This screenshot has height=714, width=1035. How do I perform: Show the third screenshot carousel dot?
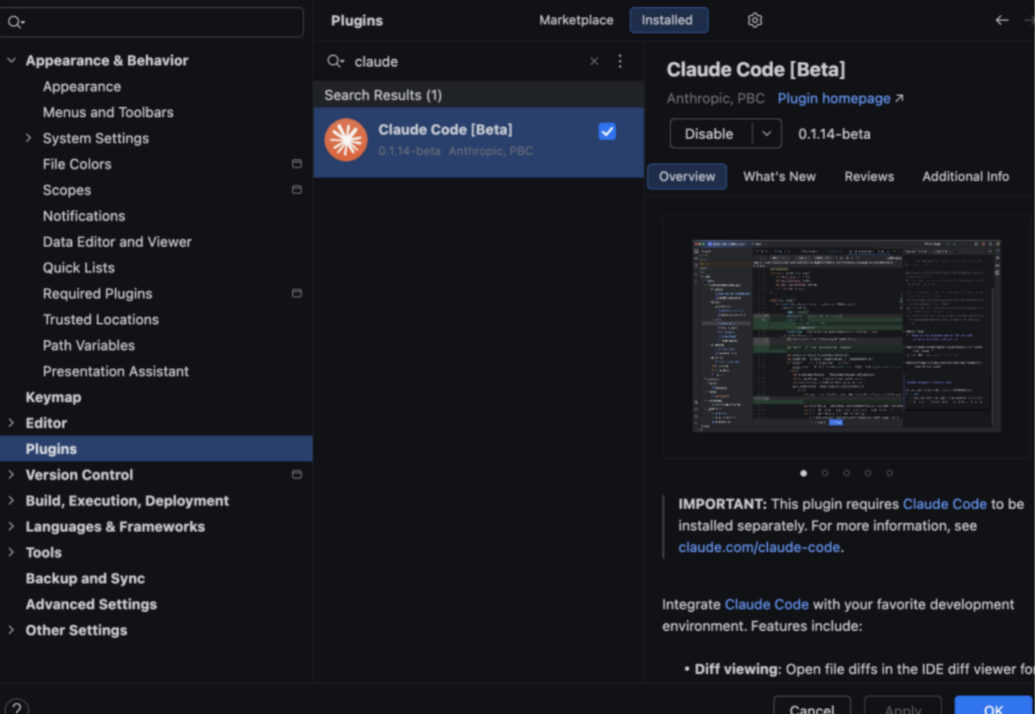click(847, 473)
